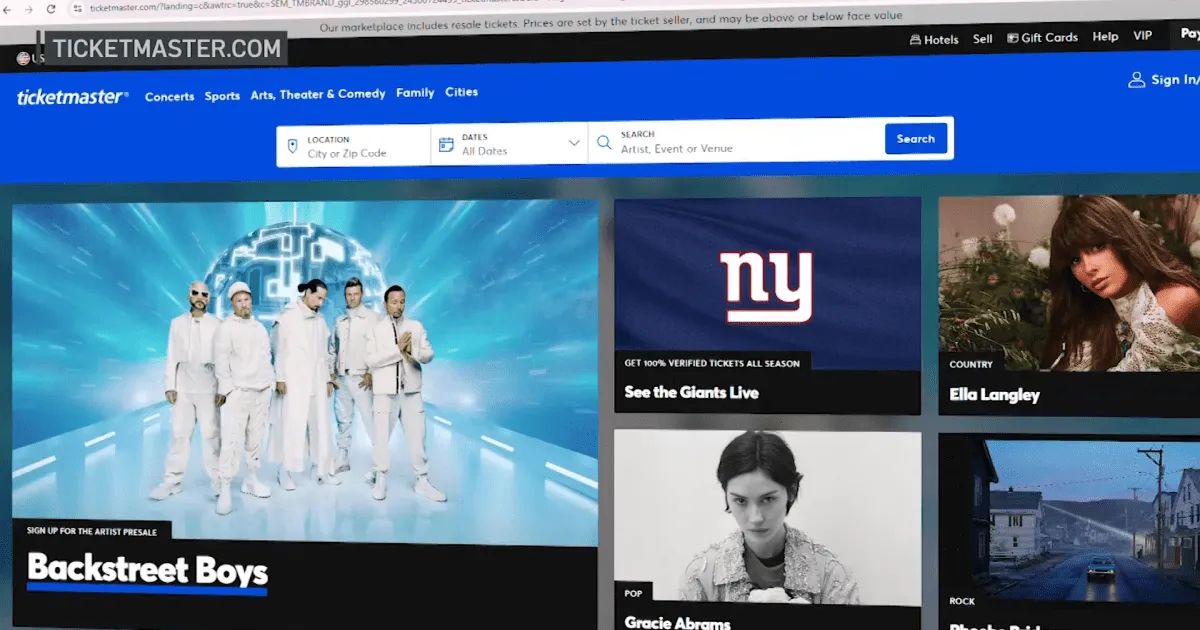Click the browser back arrow
This screenshot has height=630, width=1200.
5,8
